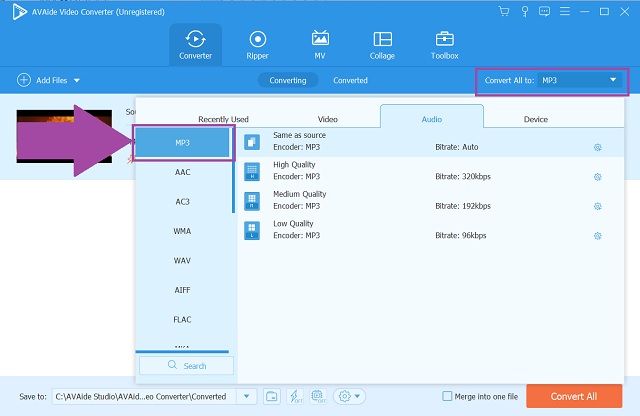The width and height of the screenshot is (640, 416).
Task: Switch to the Ripper module
Action: point(258,45)
